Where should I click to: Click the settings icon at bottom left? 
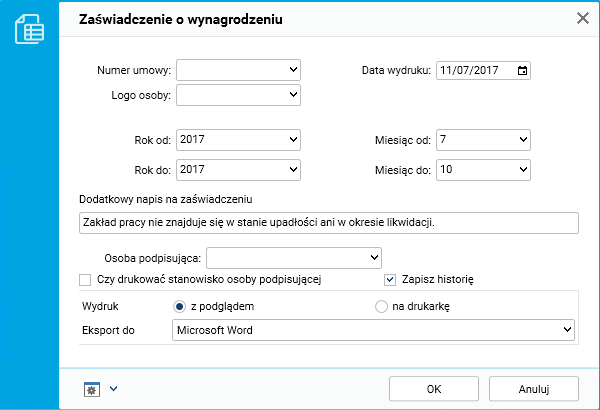pyautogui.click(x=92, y=388)
